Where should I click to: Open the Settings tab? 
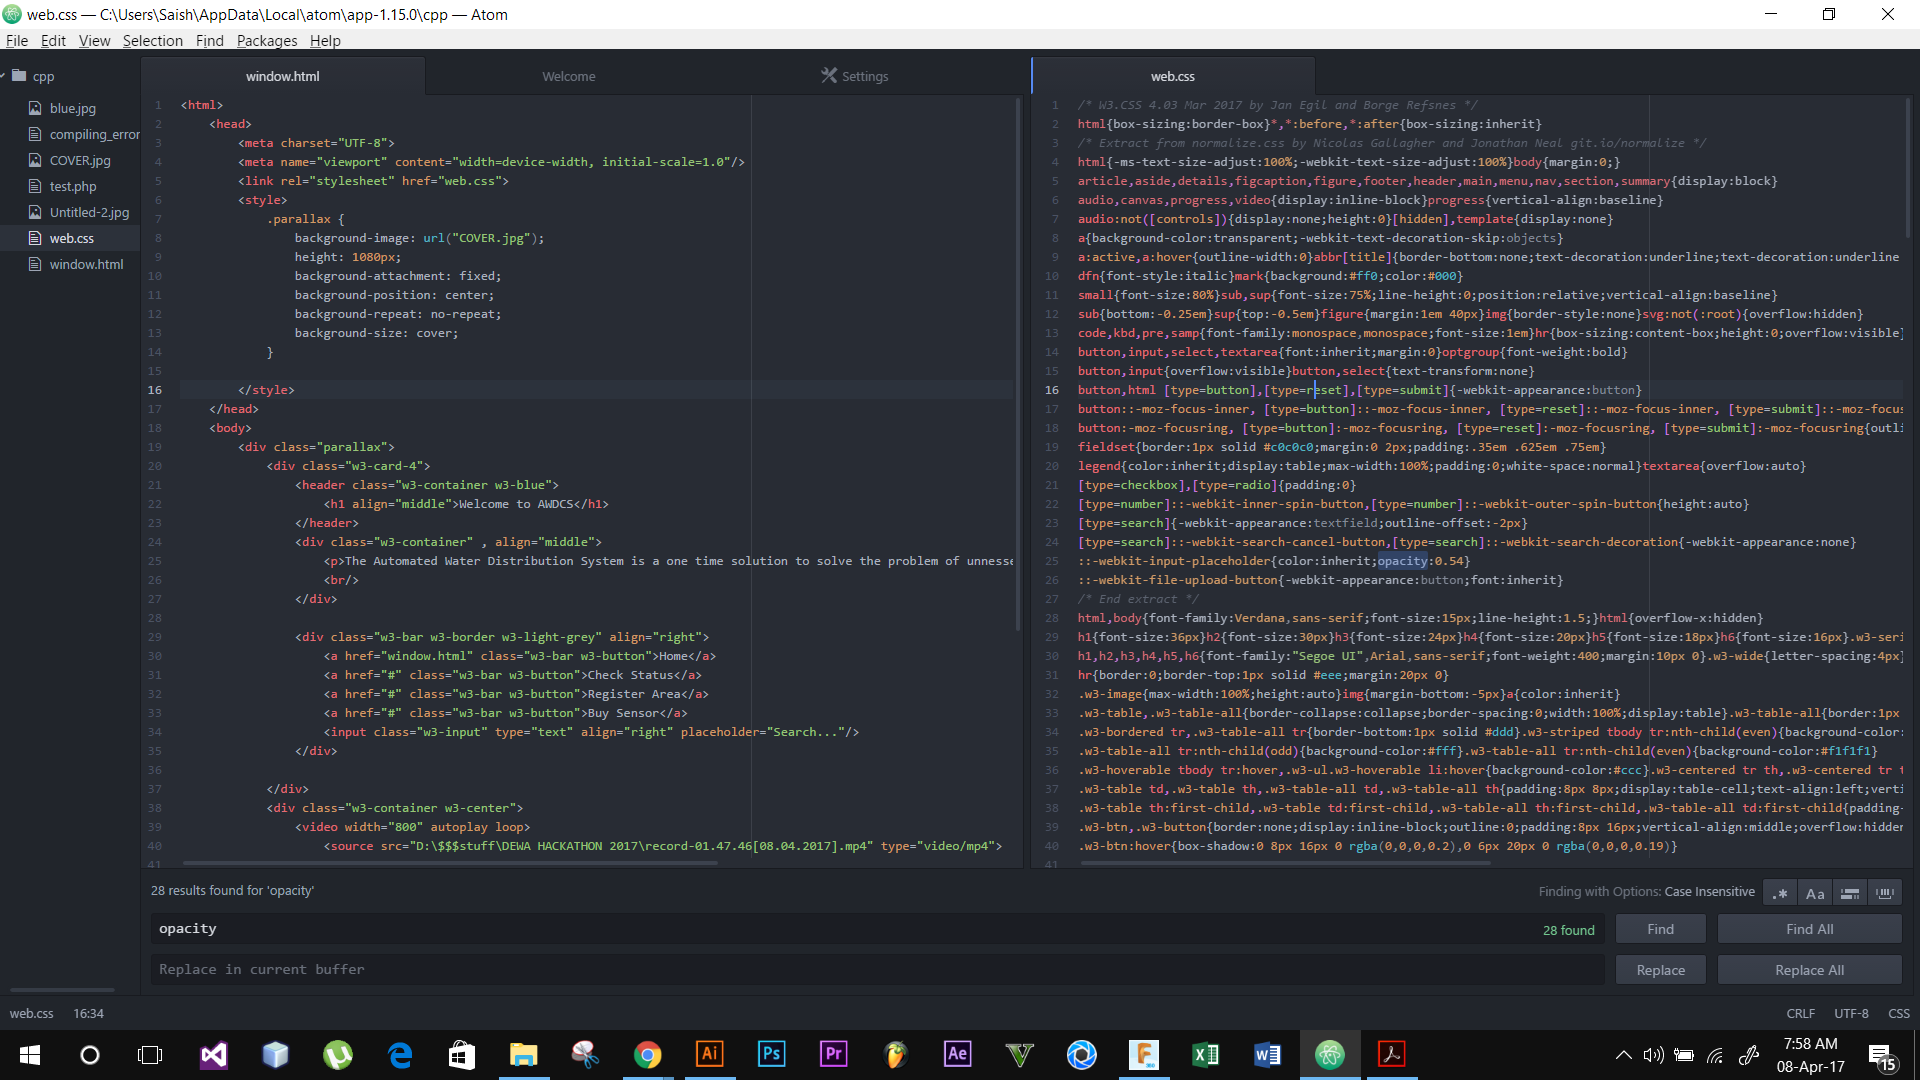pos(855,76)
